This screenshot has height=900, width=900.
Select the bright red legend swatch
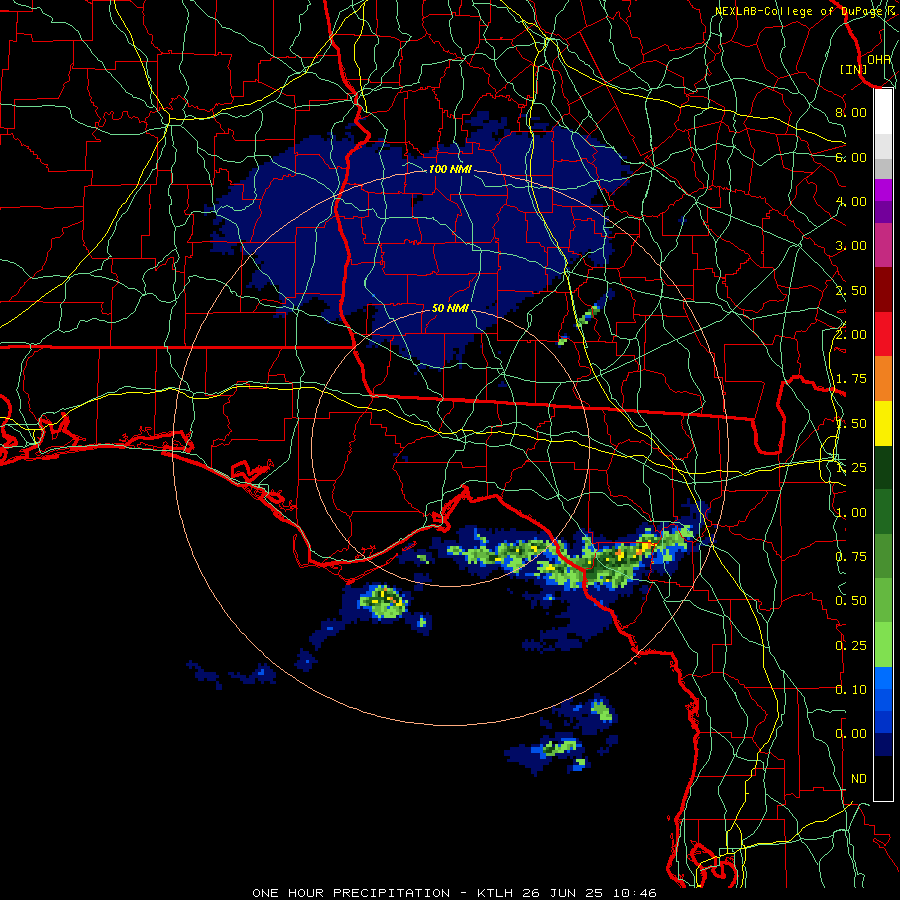pos(883,334)
